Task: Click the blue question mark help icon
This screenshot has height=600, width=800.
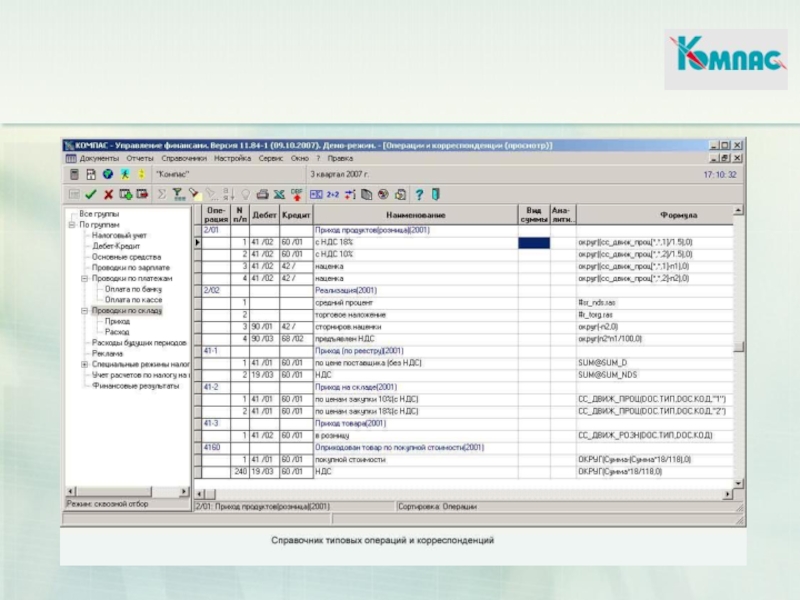Action: (419, 194)
